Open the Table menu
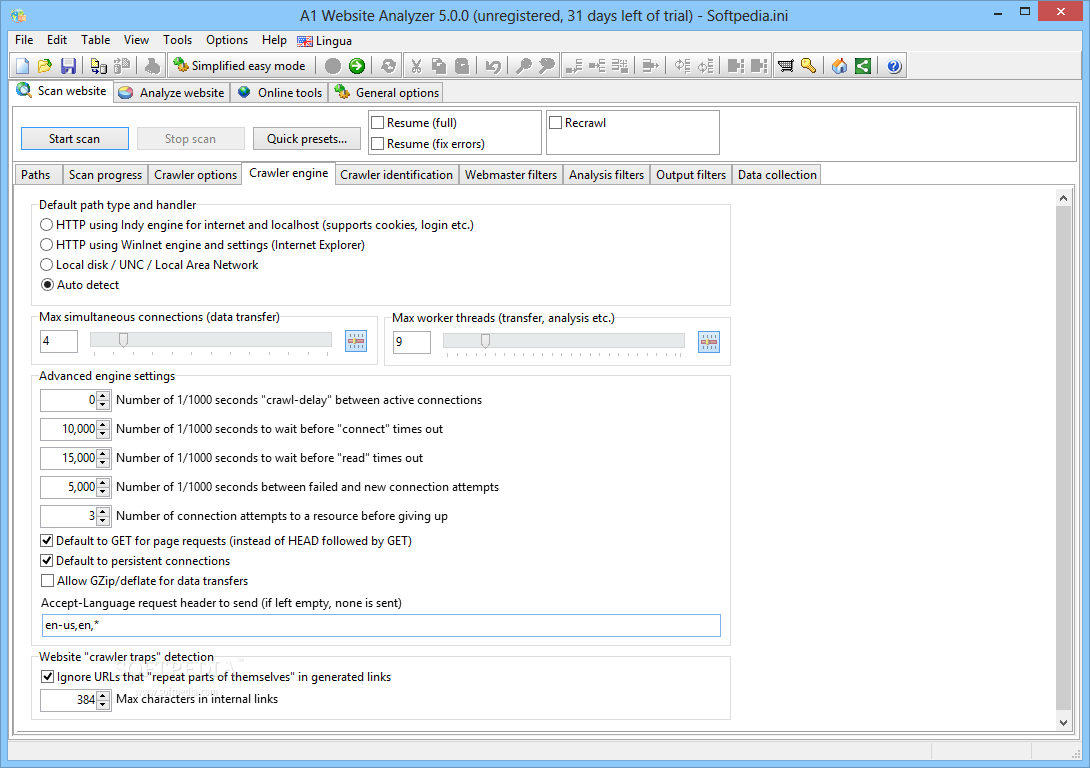Image resolution: width=1090 pixels, height=768 pixels. click(95, 40)
